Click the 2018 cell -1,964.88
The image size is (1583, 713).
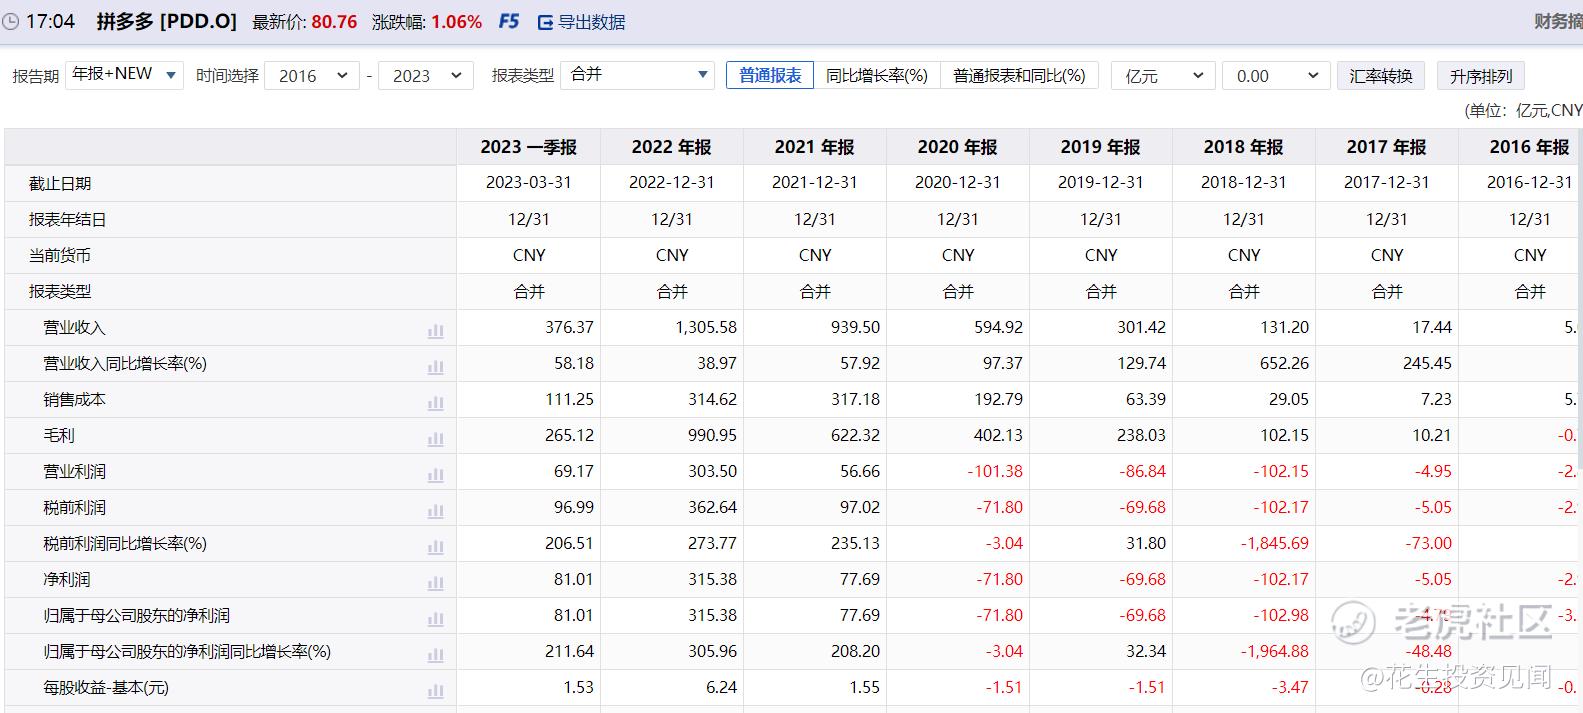click(1274, 651)
